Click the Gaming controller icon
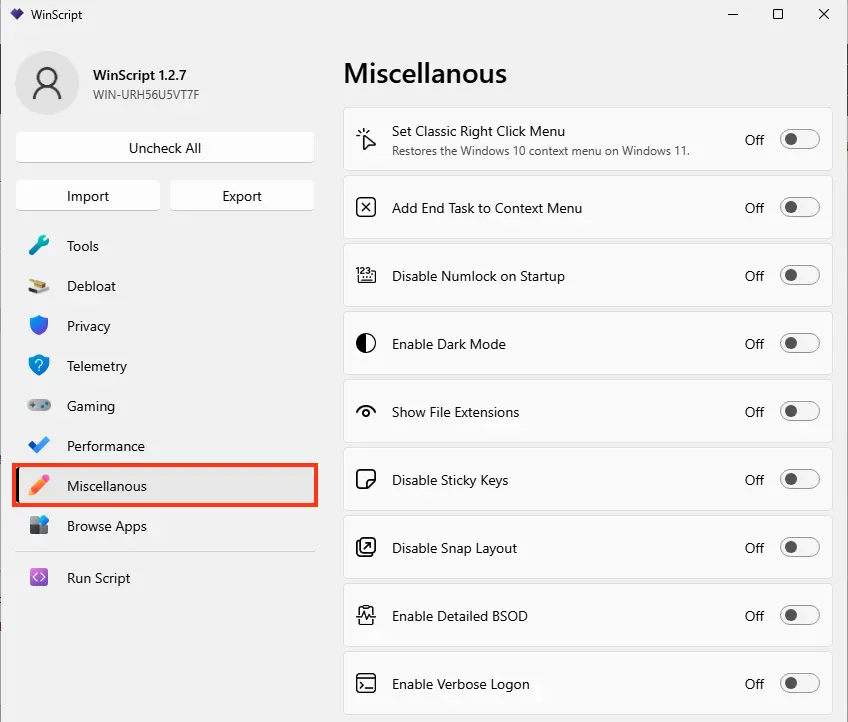The width and height of the screenshot is (848, 722). click(39, 406)
